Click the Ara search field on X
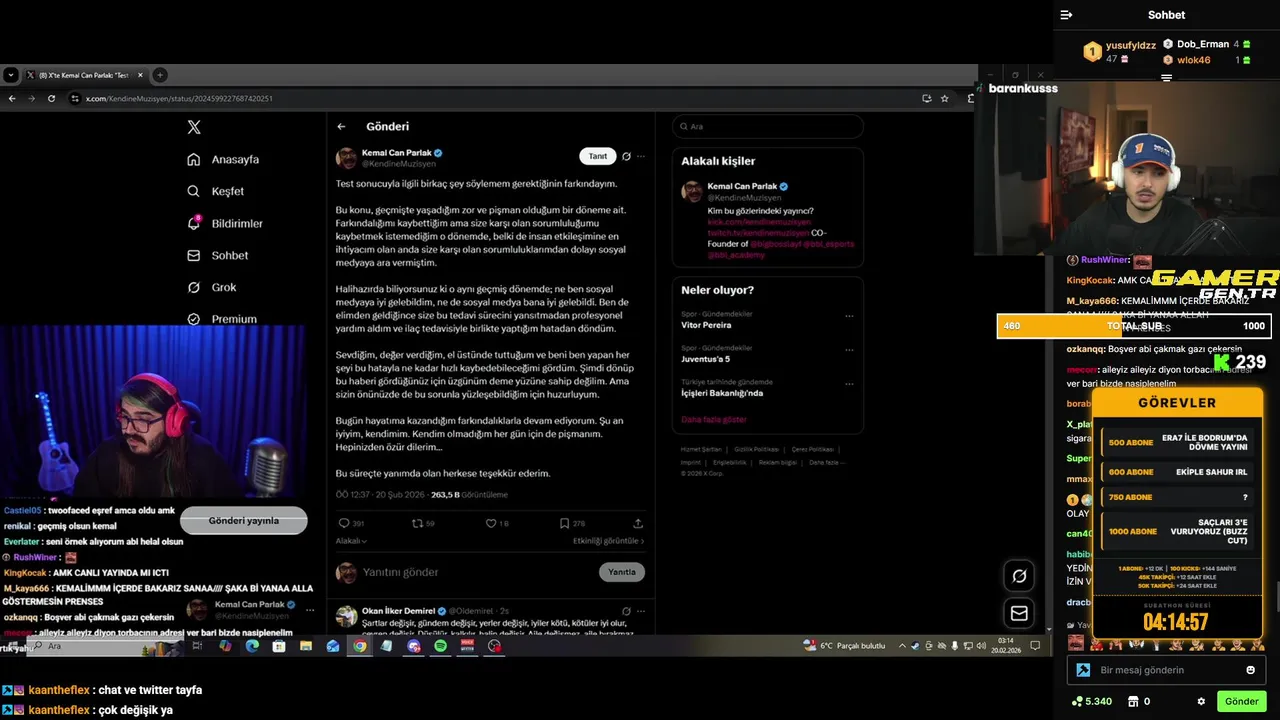 [767, 126]
